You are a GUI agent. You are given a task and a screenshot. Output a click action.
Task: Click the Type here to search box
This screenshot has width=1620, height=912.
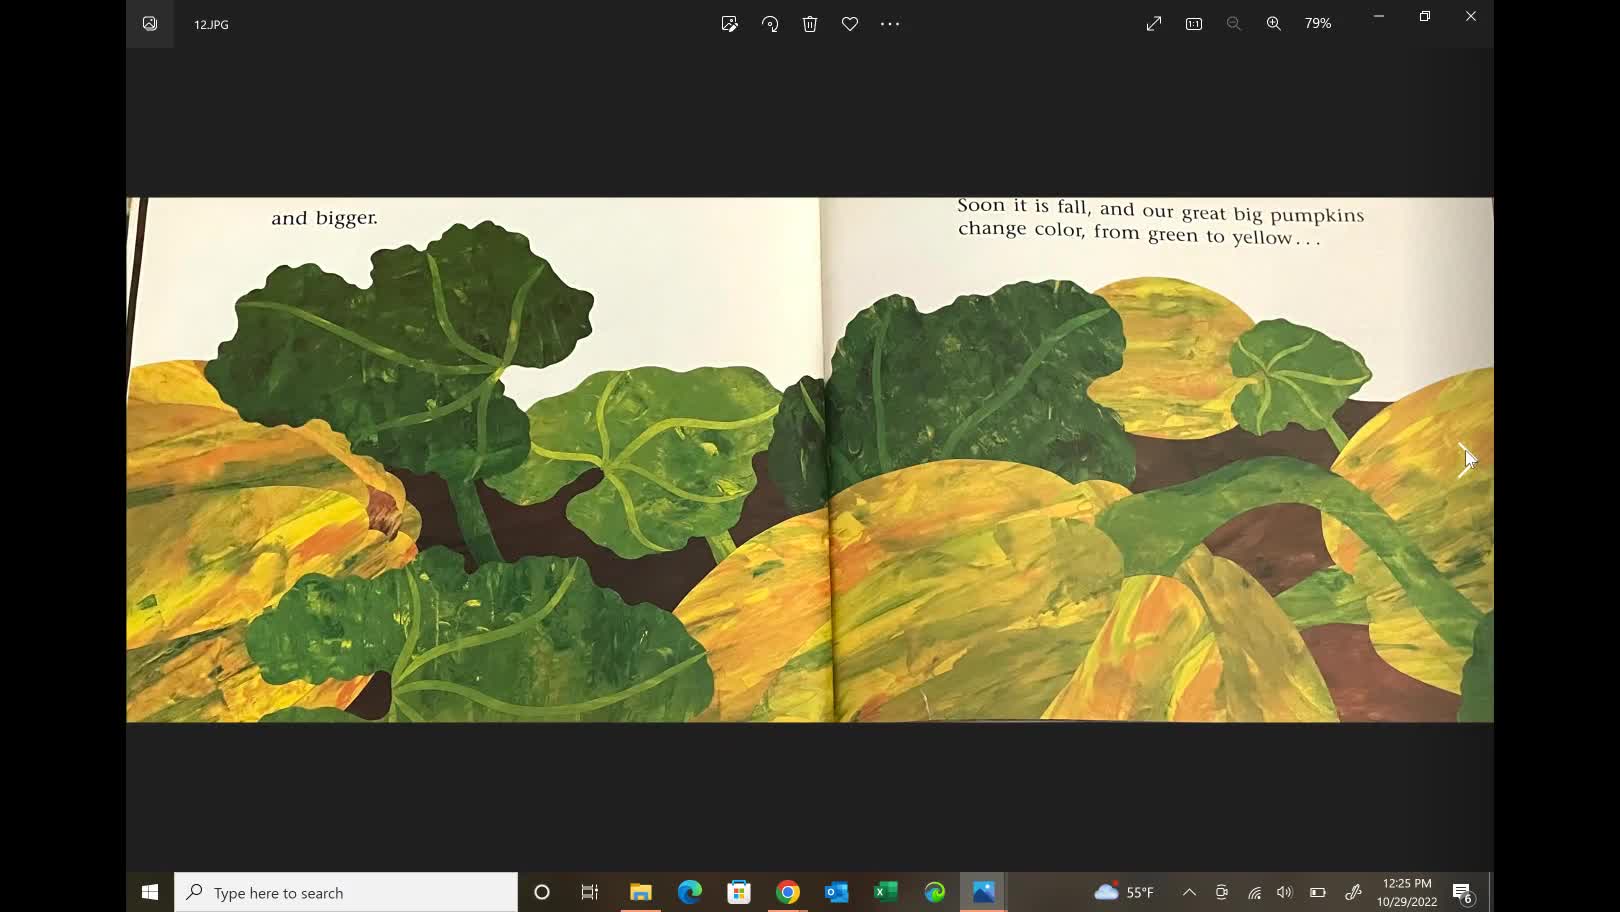[346, 892]
